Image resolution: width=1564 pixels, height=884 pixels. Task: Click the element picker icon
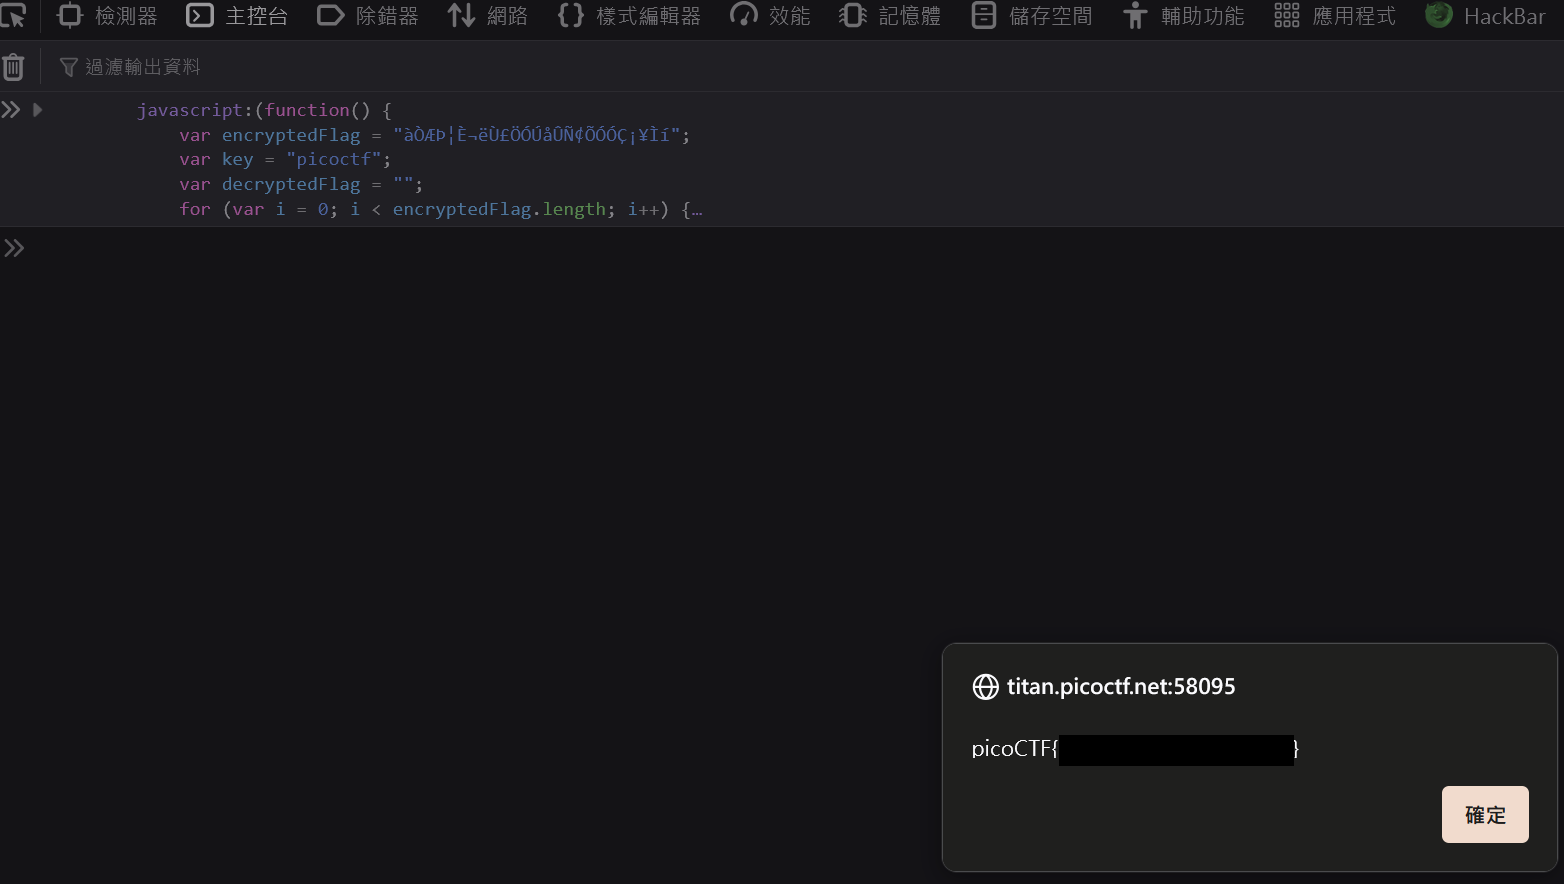(13, 16)
